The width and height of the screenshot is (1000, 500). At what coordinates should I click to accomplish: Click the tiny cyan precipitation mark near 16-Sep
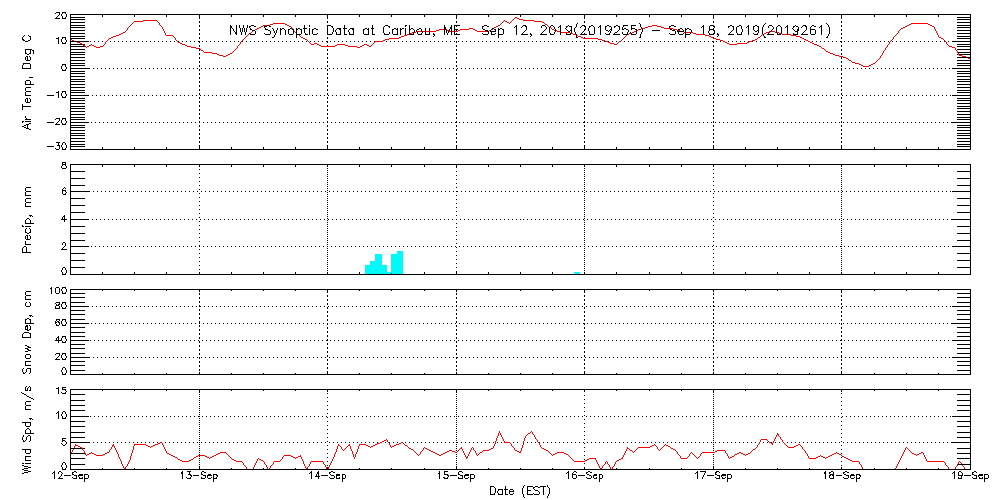577,271
